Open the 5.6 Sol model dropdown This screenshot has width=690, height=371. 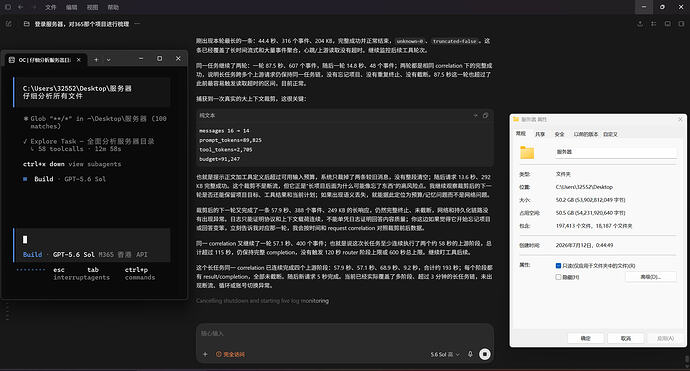445,354
